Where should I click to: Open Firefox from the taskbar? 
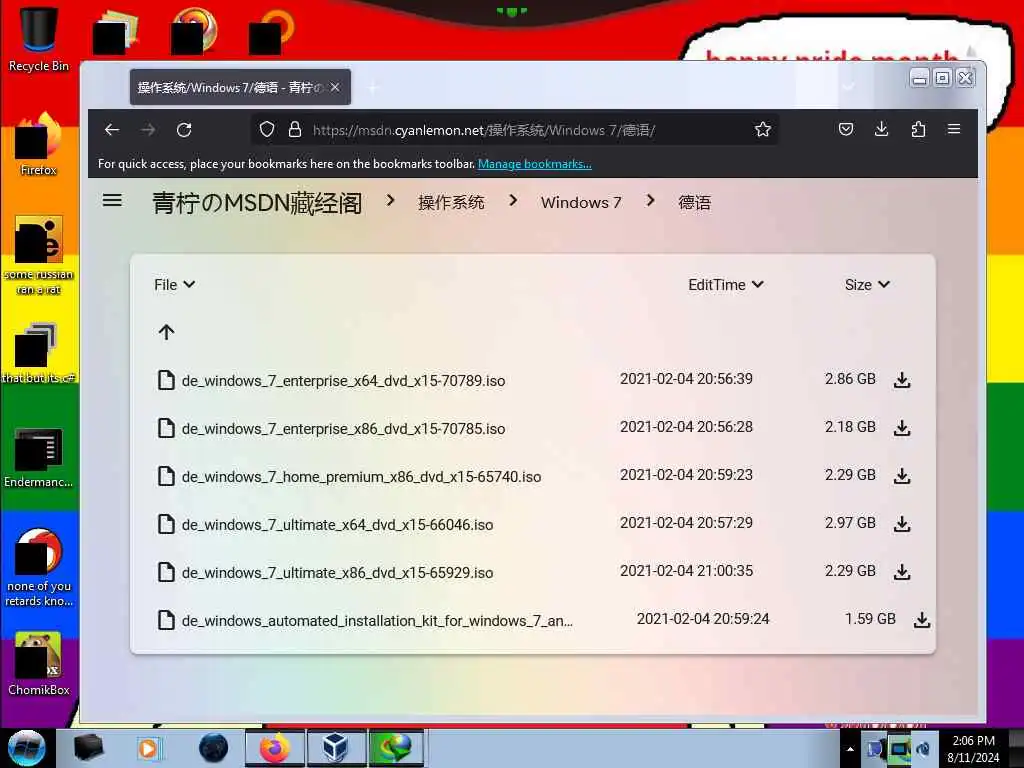[x=274, y=748]
